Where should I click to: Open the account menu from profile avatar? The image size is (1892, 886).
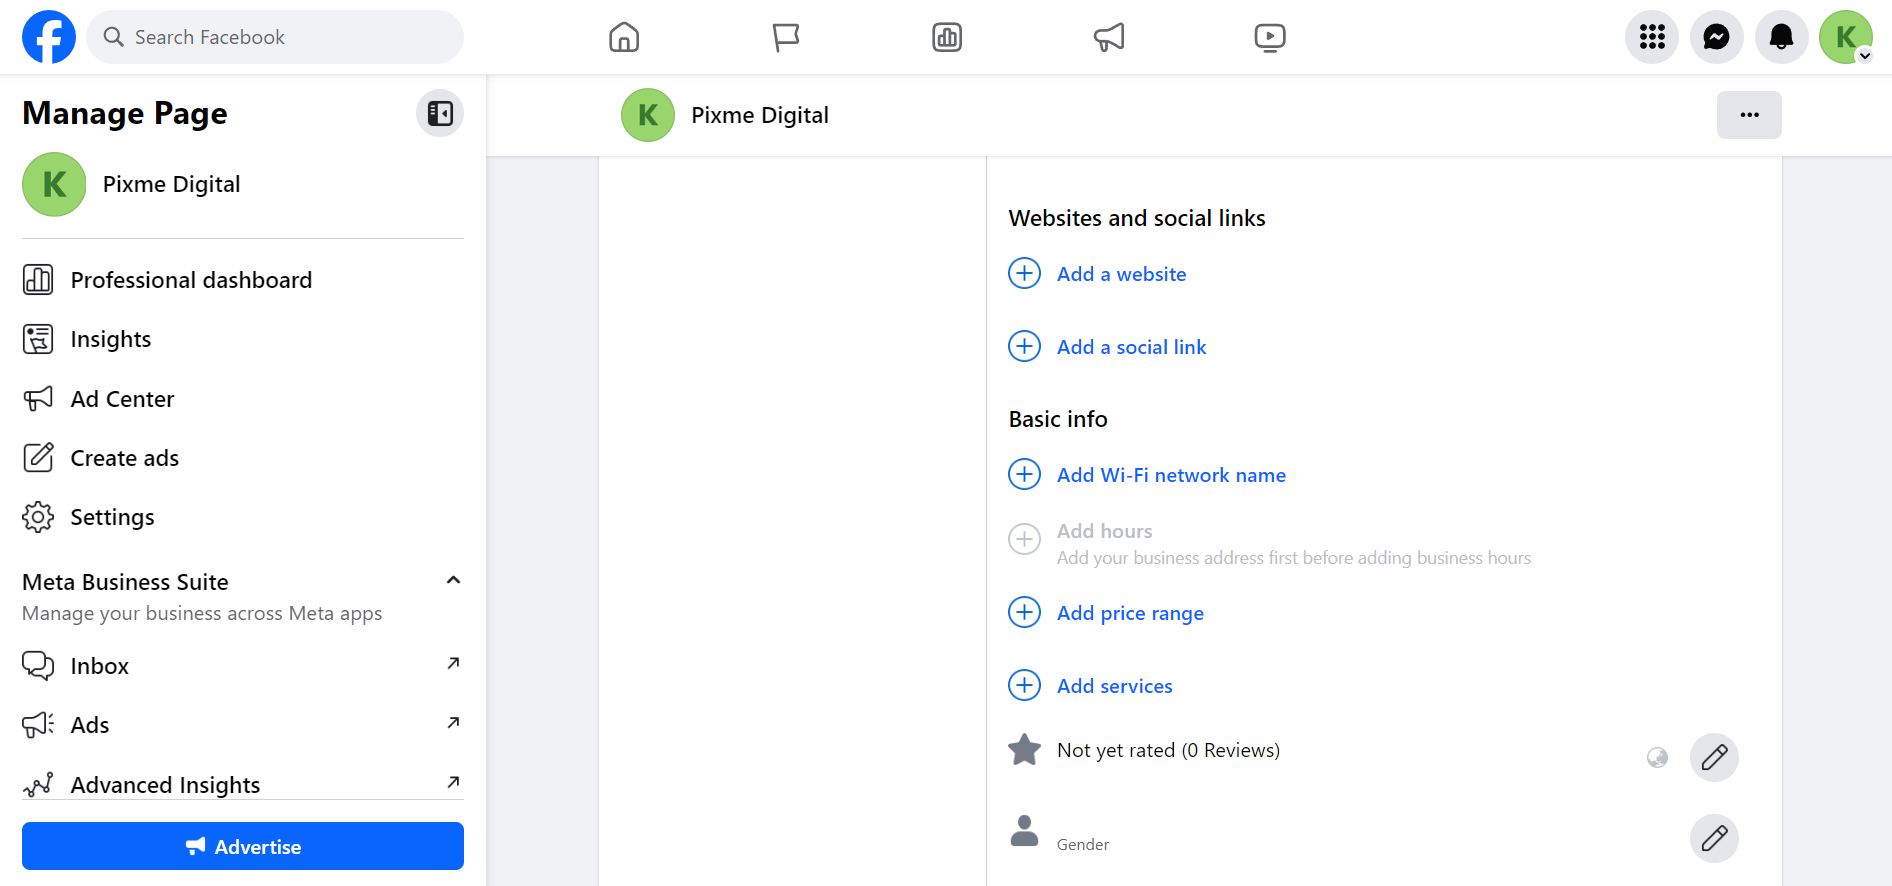(1845, 37)
